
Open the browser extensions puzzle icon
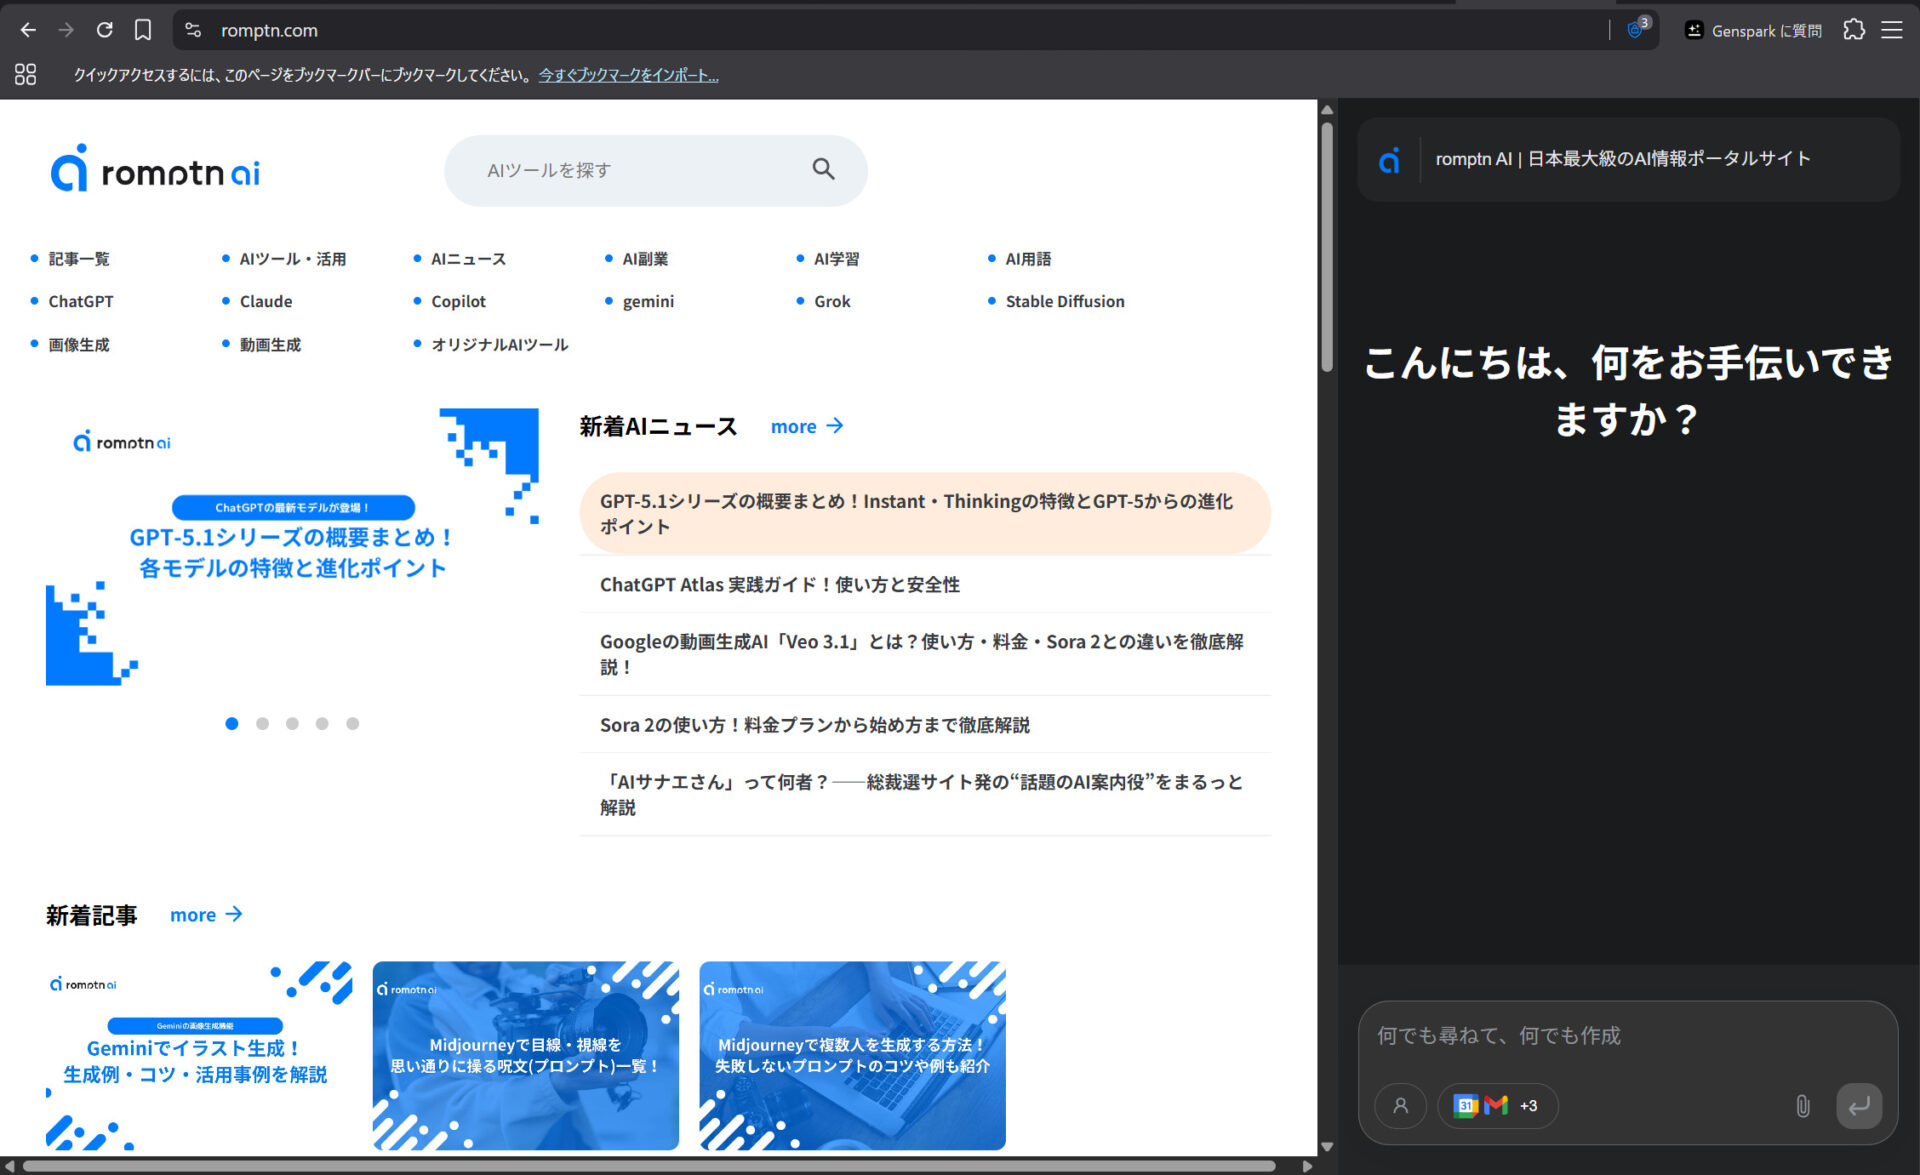(1854, 30)
